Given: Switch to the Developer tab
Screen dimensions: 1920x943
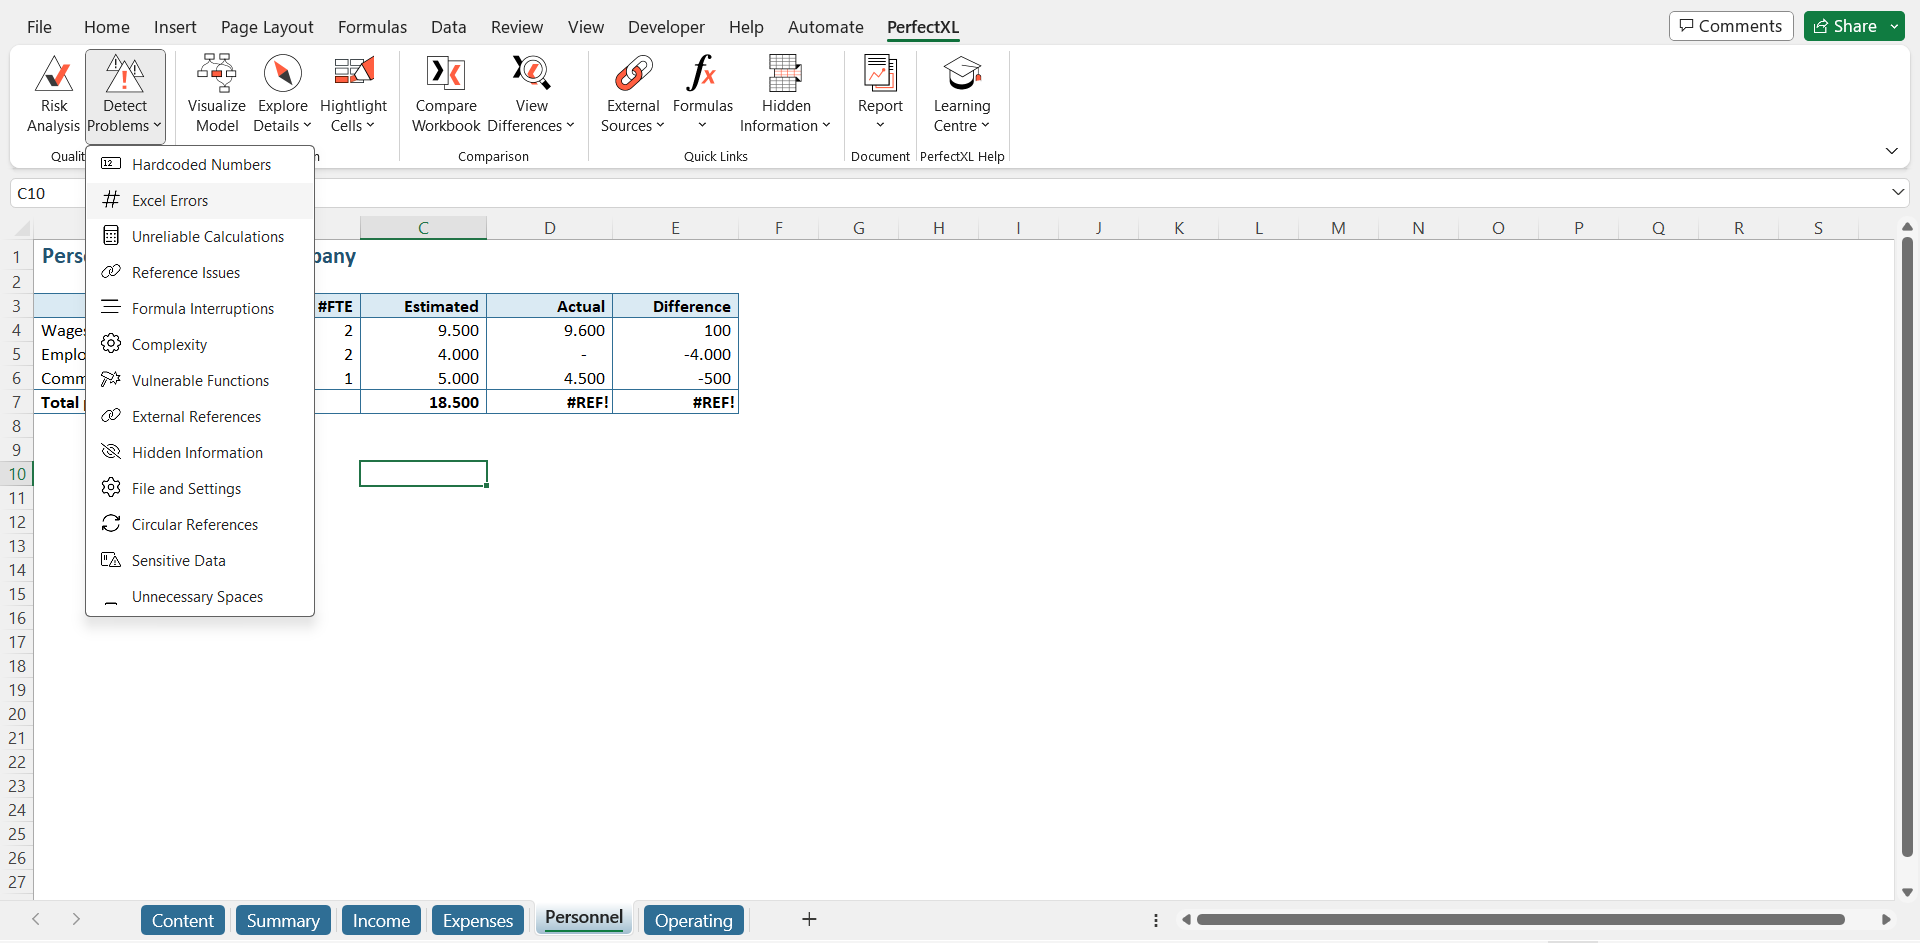Looking at the screenshot, I should click(x=666, y=27).
